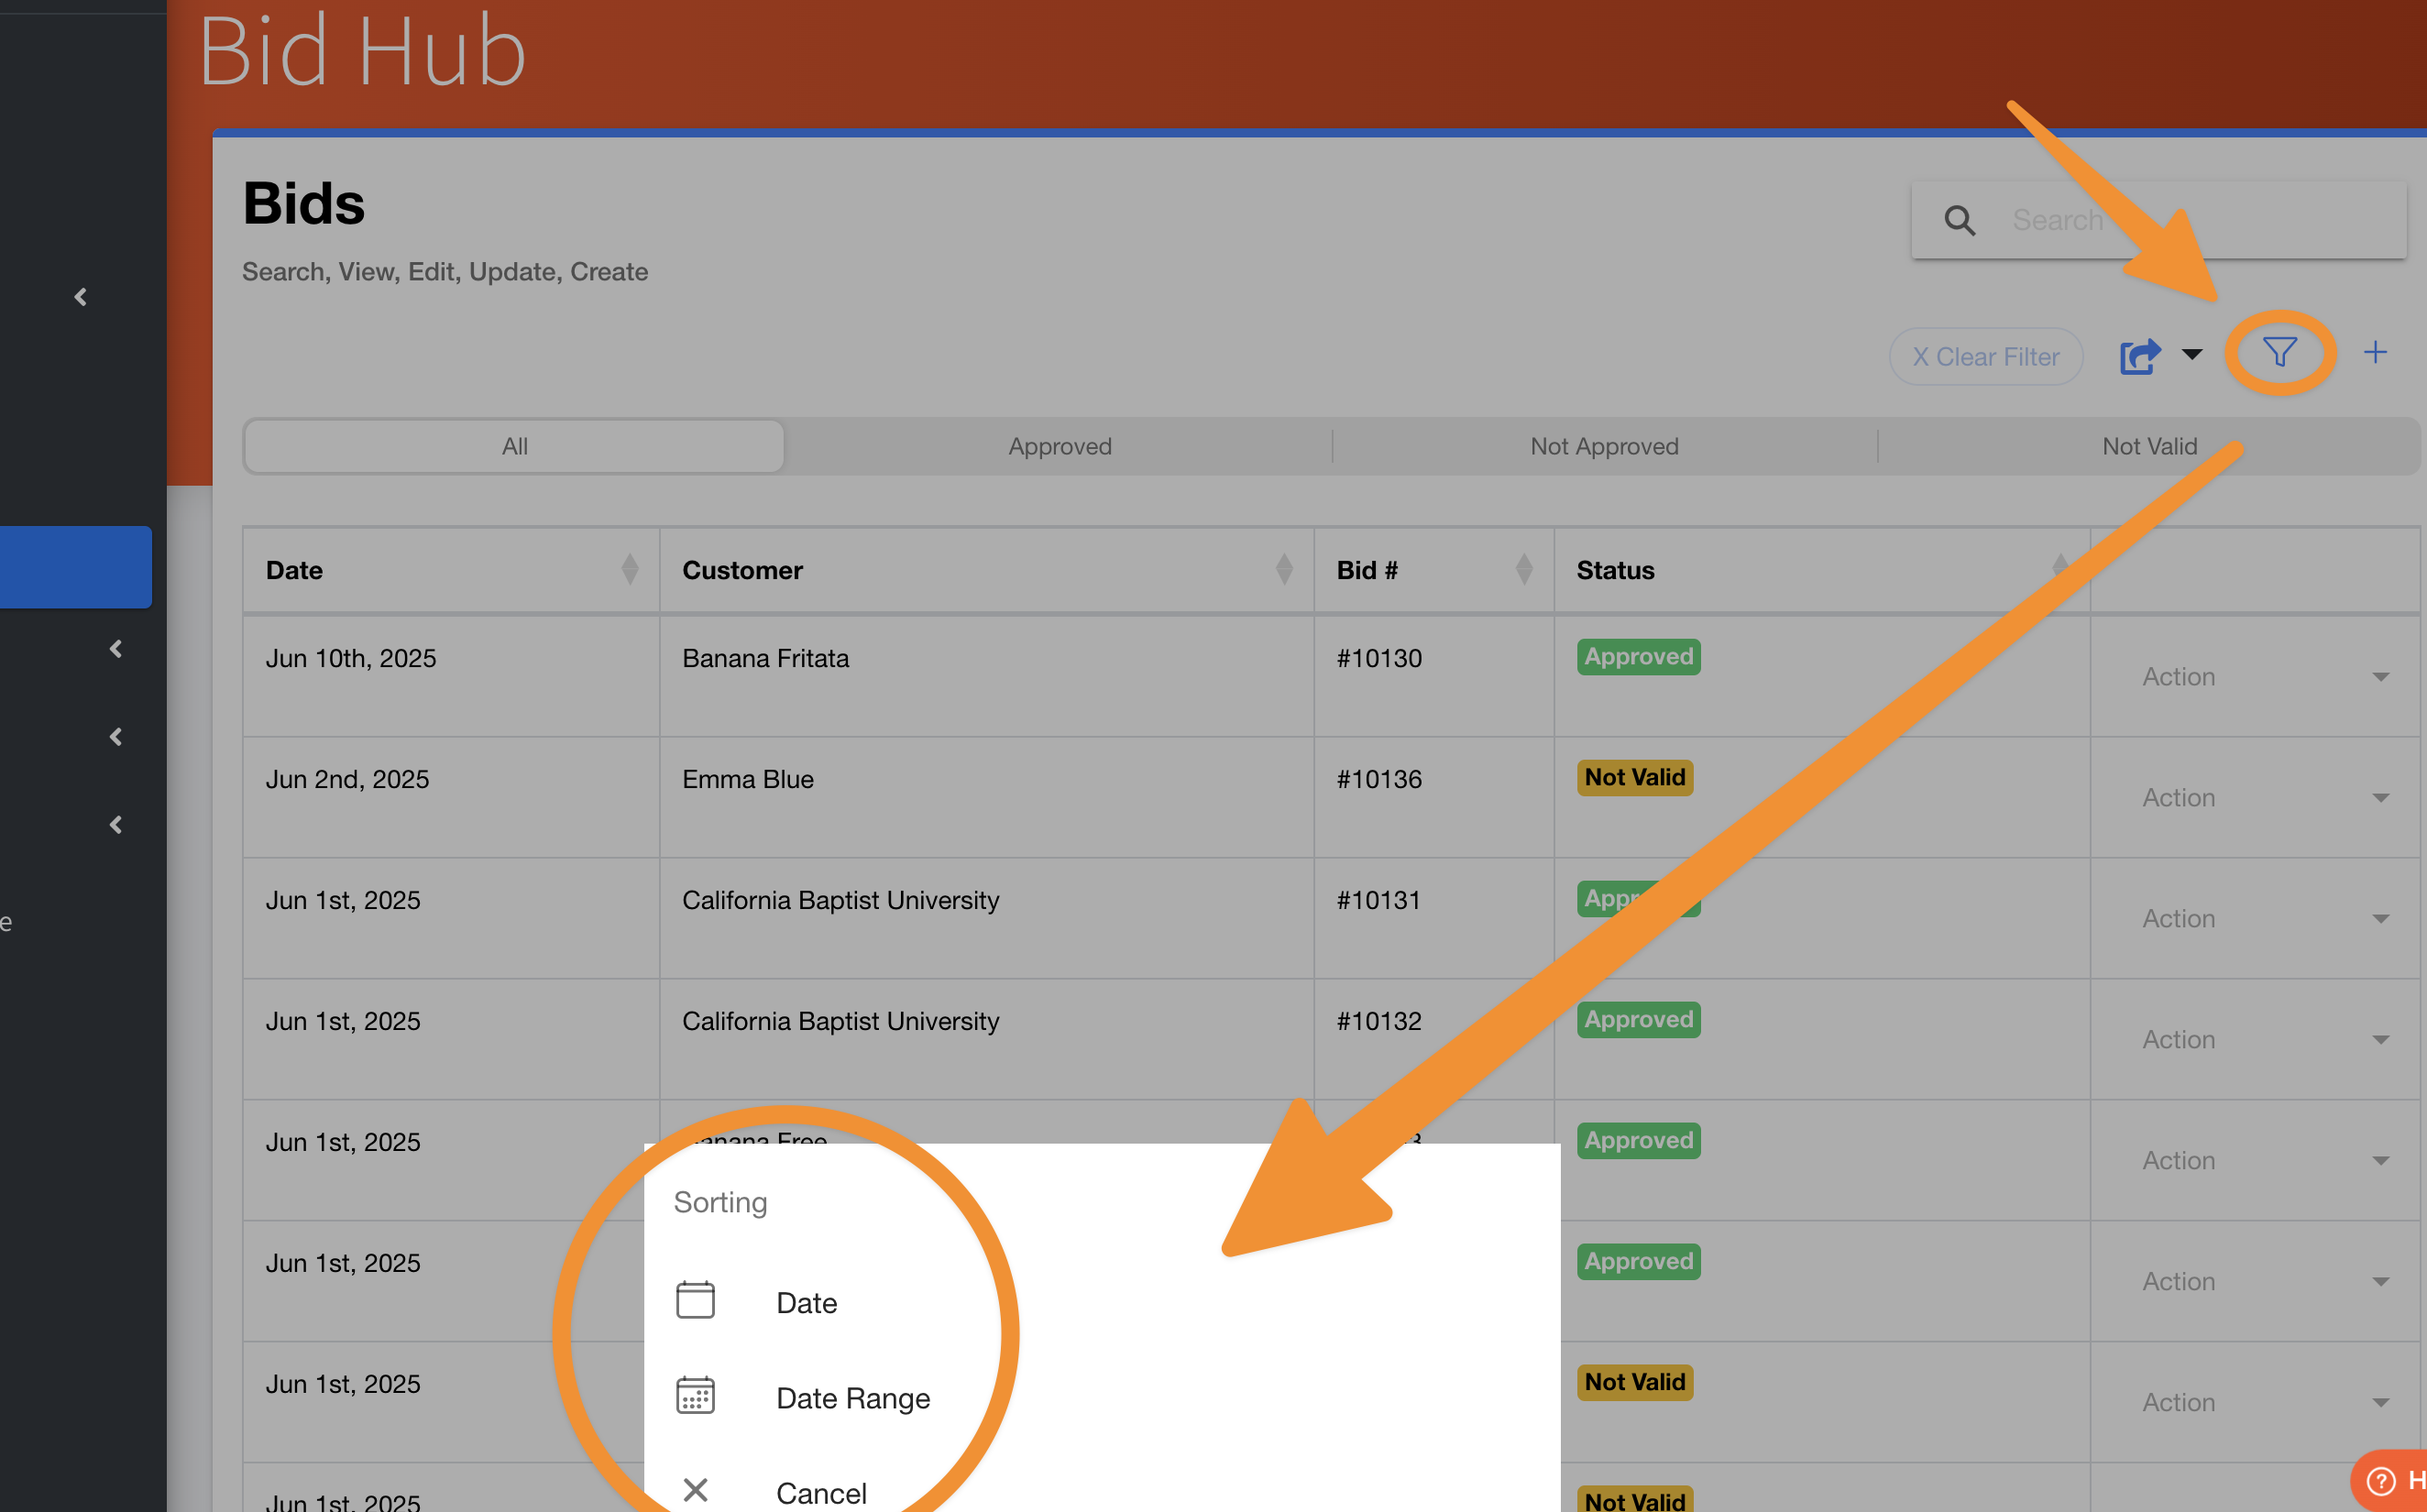This screenshot has width=2427, height=1512.
Task: Expand the third sidebar chevron below blue item
Action: 116,825
